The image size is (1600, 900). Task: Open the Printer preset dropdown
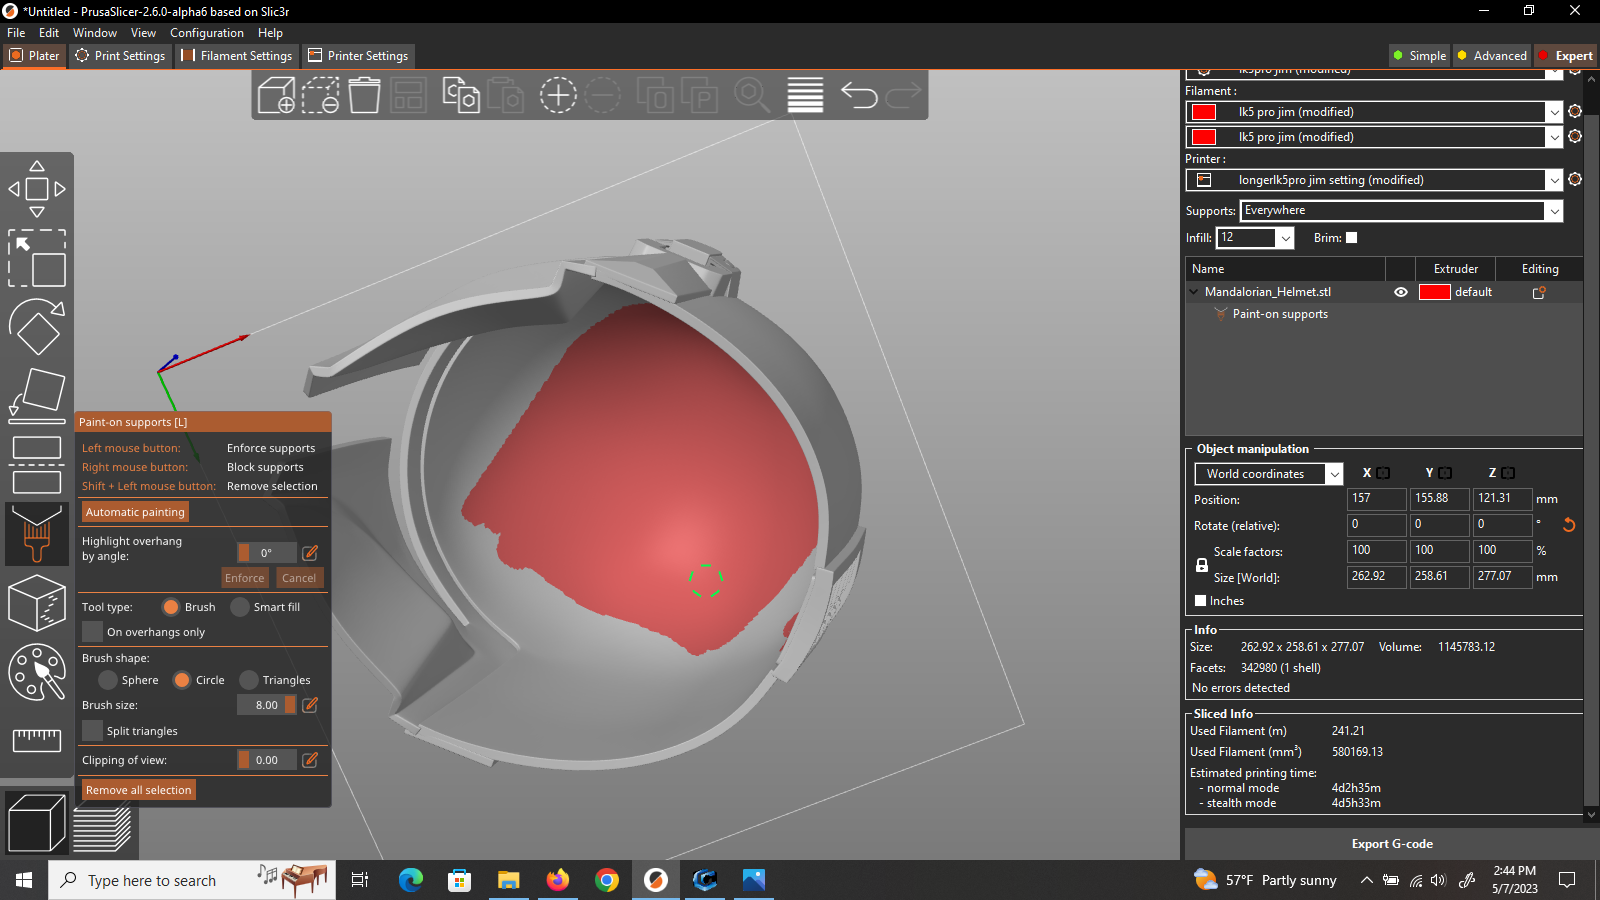point(1374,180)
